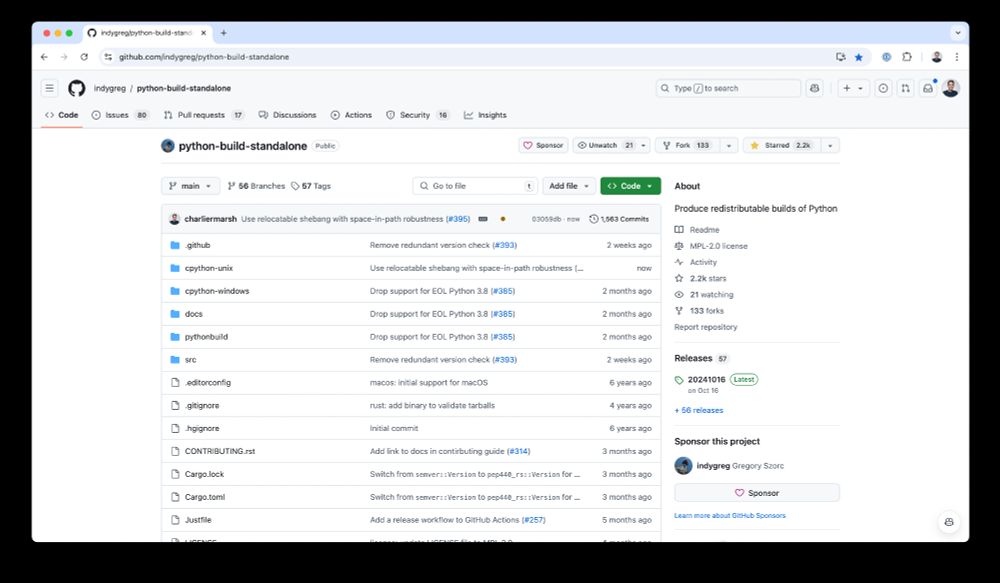Open the Add file dropdown
The width and height of the screenshot is (1000, 583).
coord(570,186)
